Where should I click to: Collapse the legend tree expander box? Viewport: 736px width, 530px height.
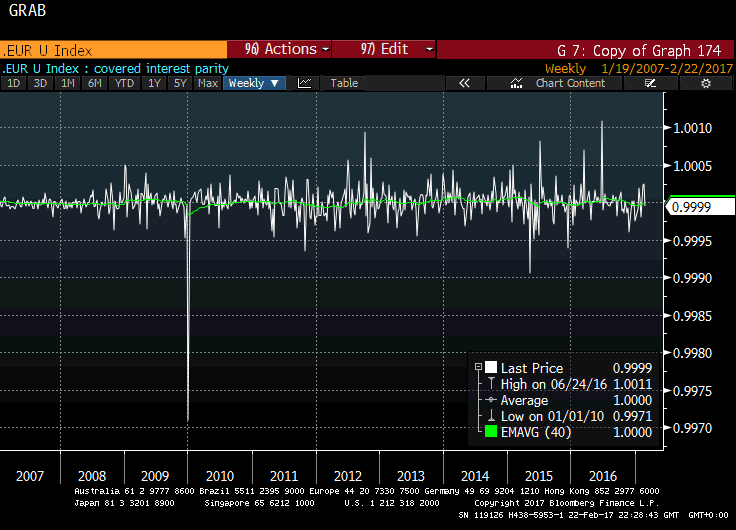[x=477, y=368]
